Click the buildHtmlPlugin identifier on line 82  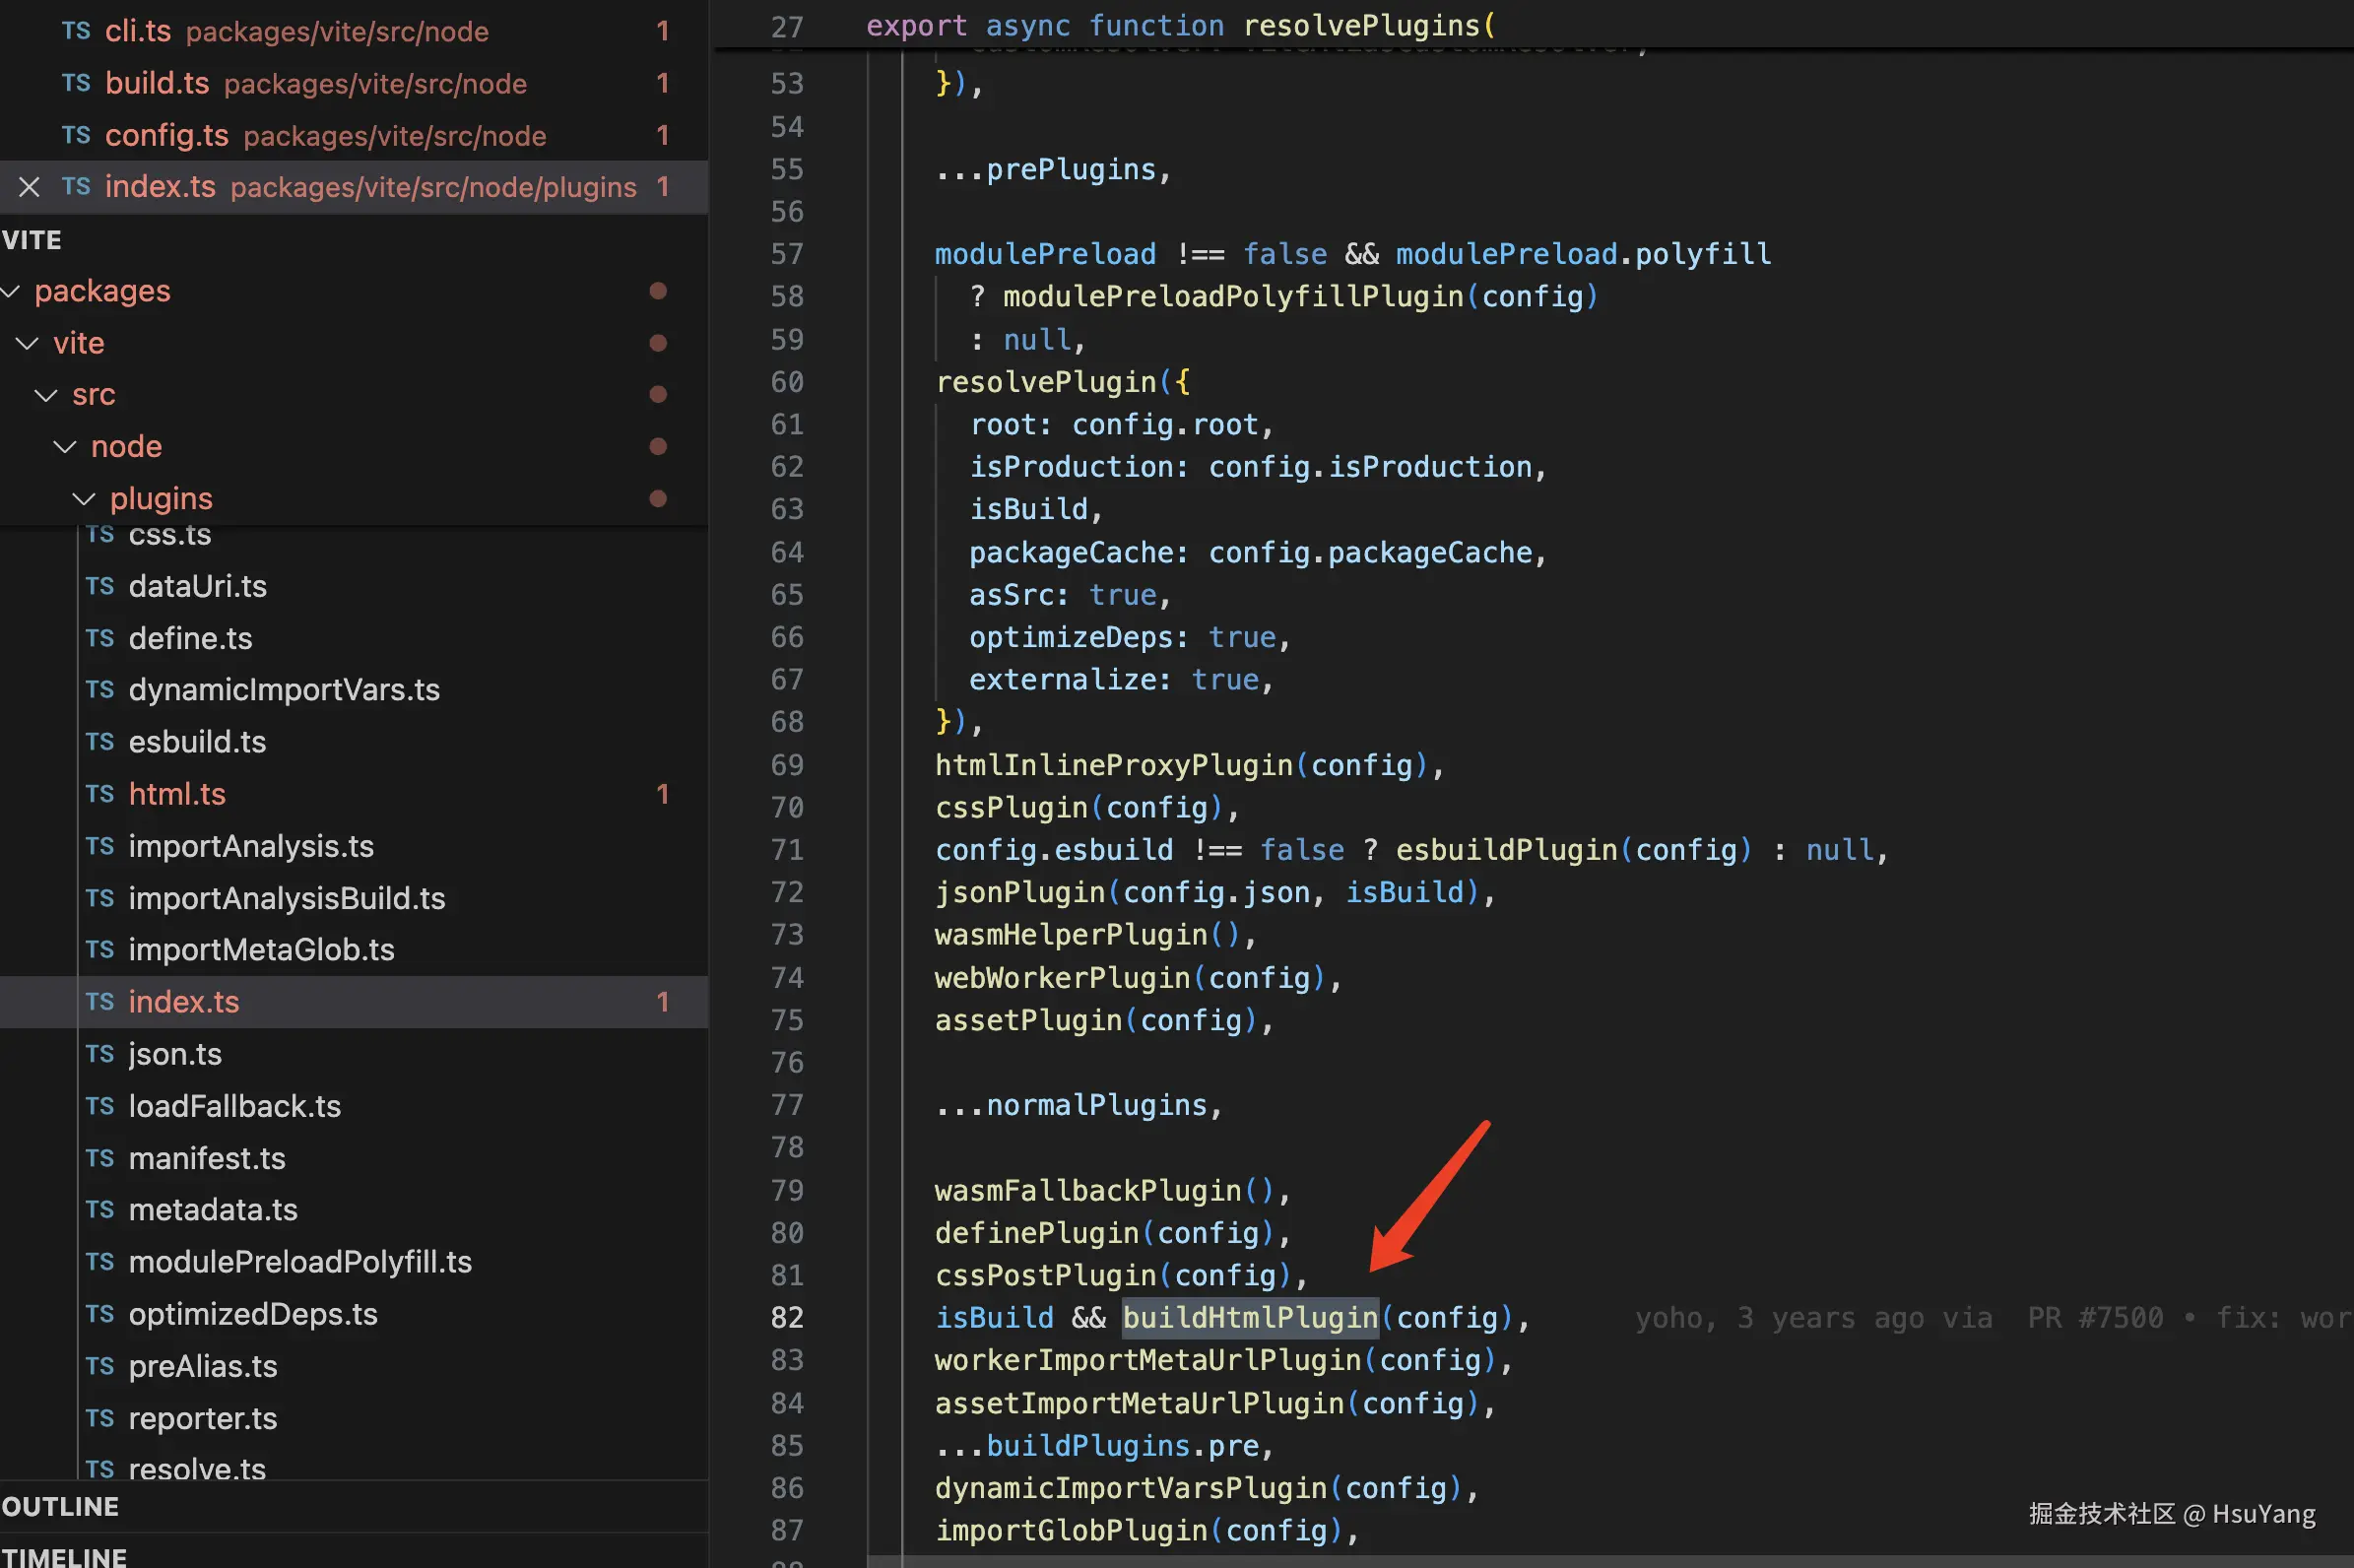[x=1250, y=1318]
